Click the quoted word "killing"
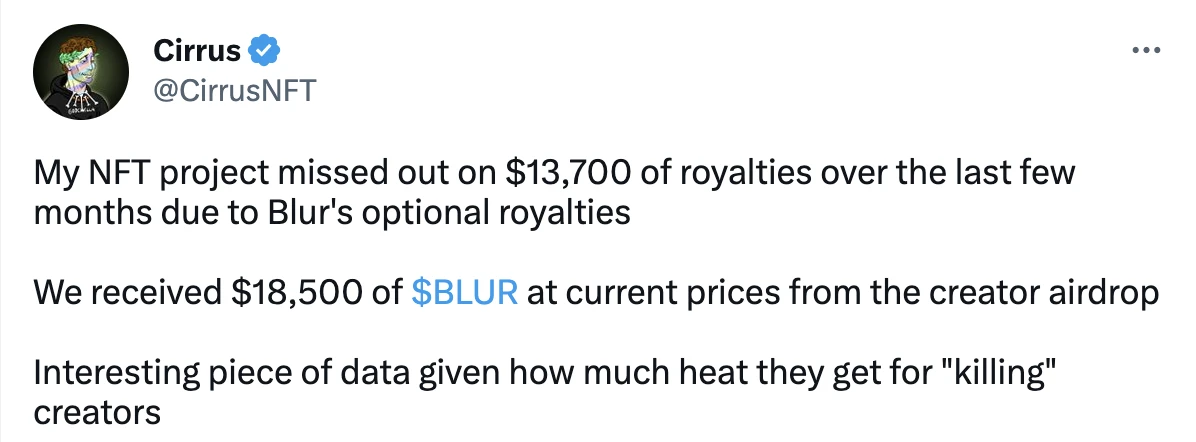 [x=995, y=376]
